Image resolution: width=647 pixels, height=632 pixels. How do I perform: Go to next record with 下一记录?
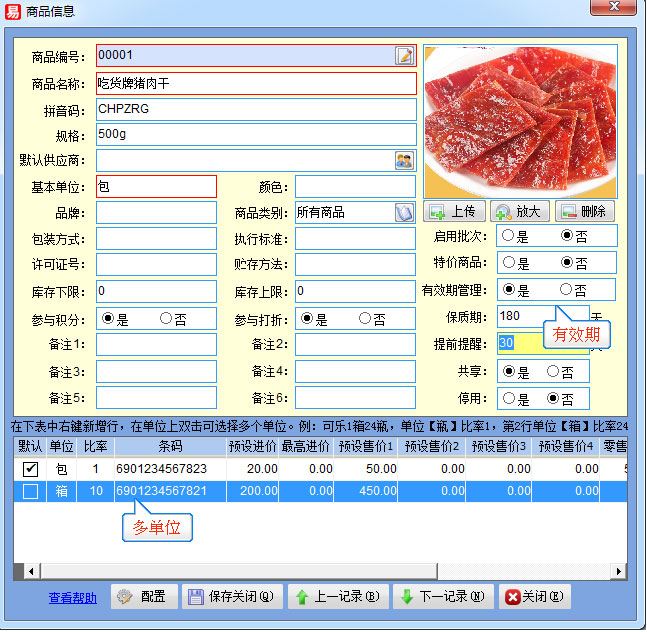click(x=441, y=597)
